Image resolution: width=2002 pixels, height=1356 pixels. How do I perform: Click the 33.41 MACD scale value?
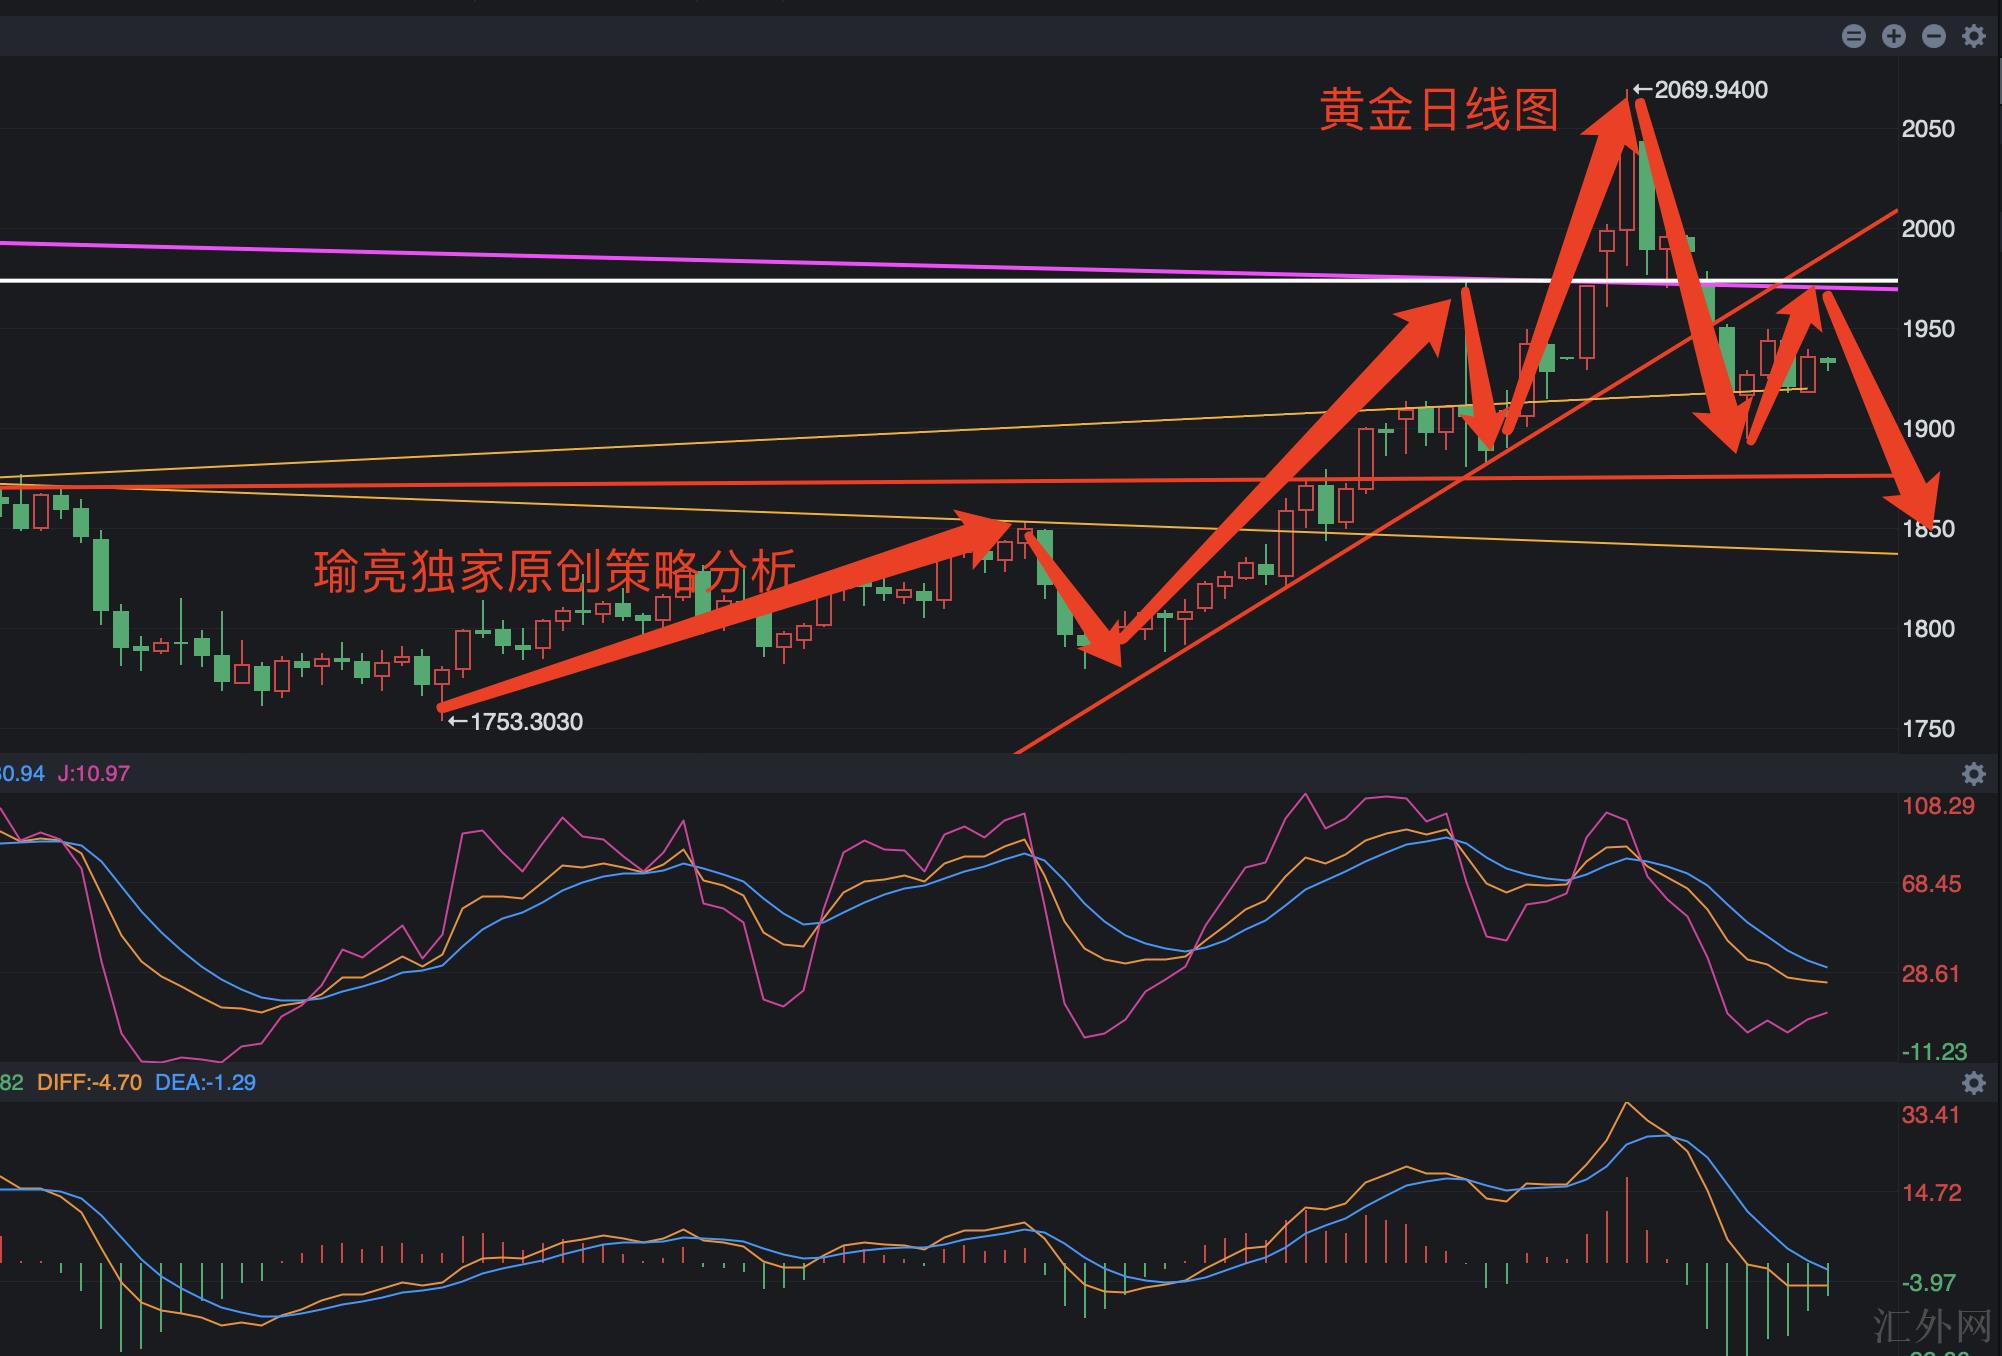coord(1930,1115)
